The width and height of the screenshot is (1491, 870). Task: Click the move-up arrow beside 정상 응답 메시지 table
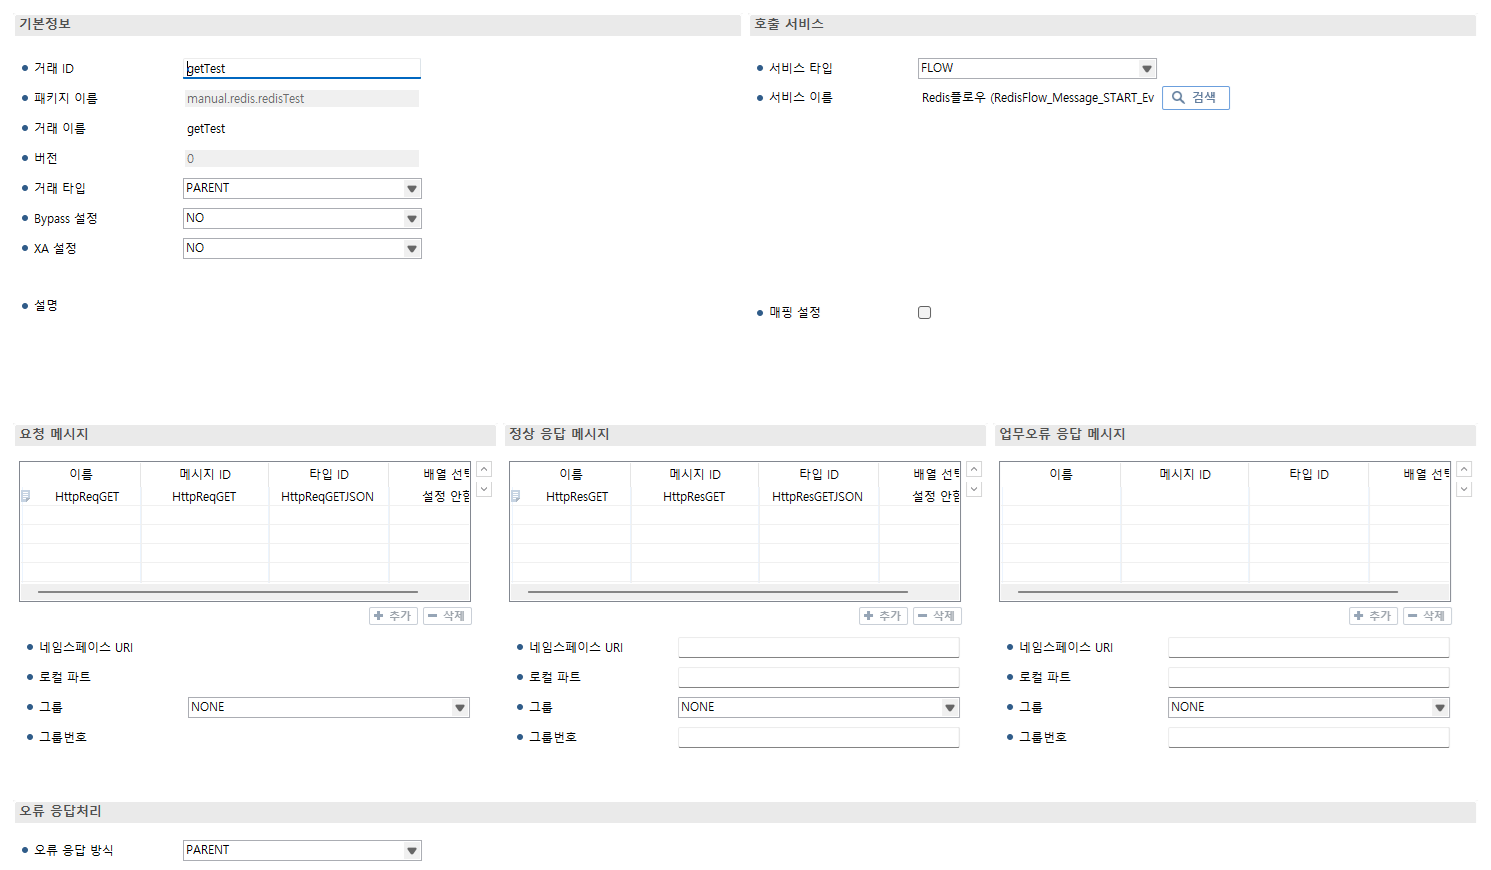click(x=974, y=470)
